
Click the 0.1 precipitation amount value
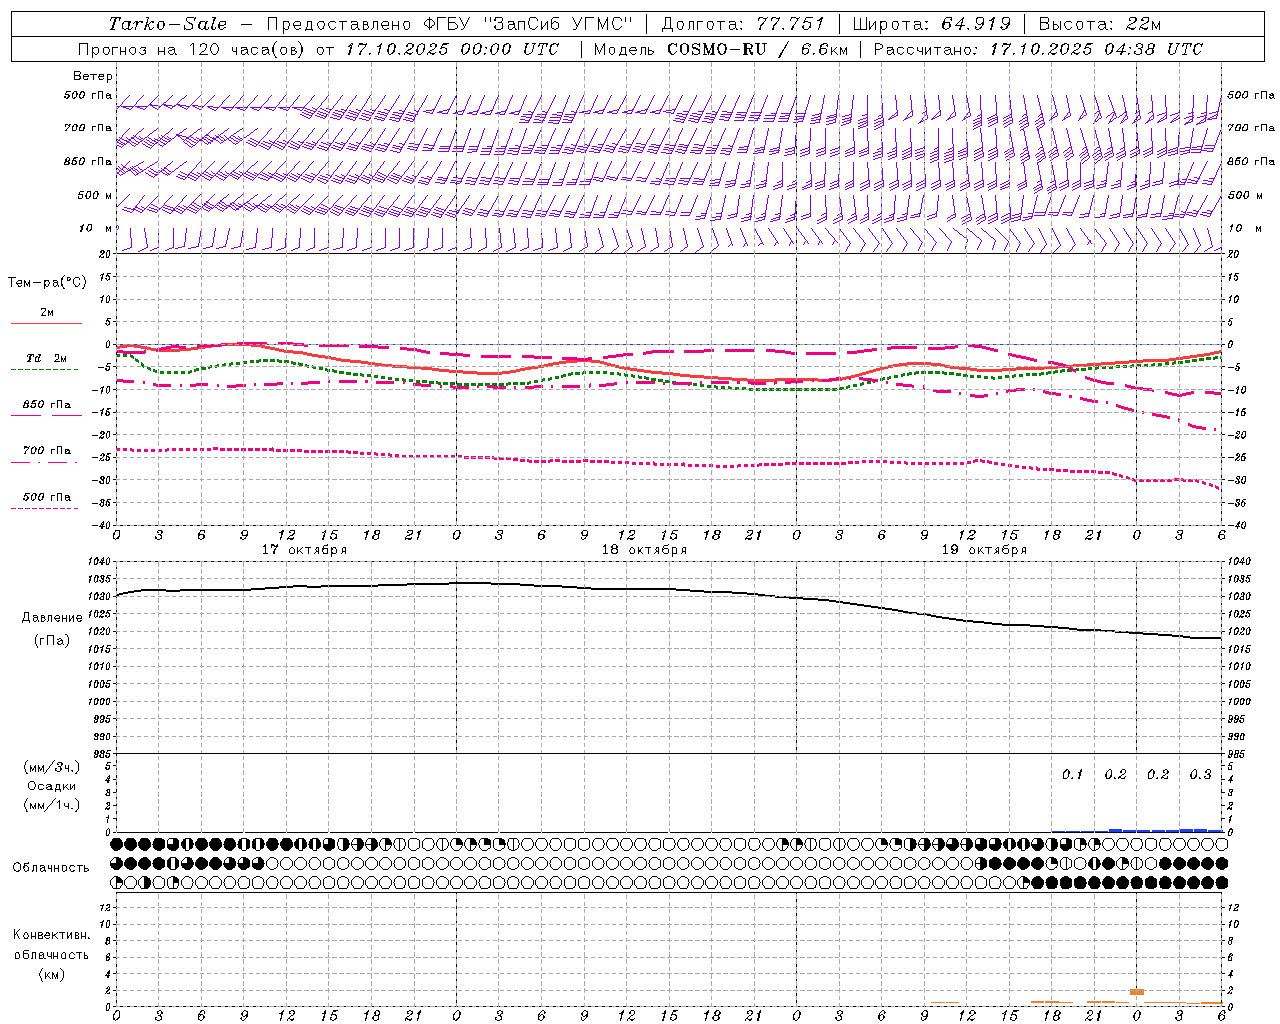point(1072,774)
